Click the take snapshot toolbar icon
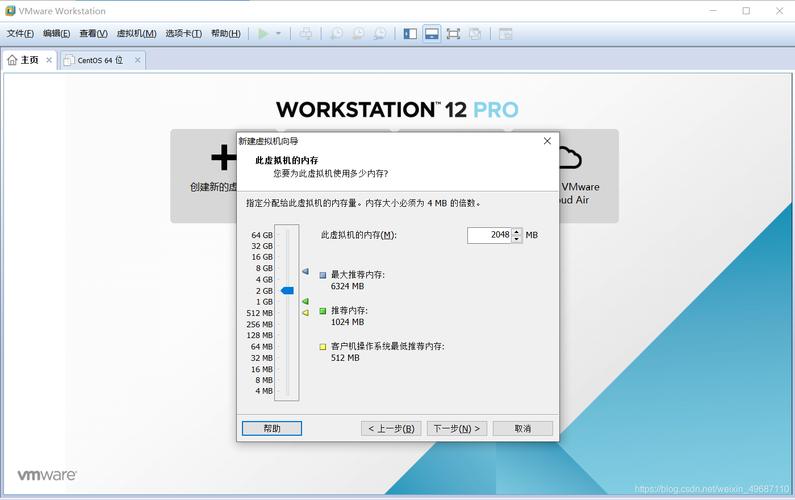 coord(336,33)
